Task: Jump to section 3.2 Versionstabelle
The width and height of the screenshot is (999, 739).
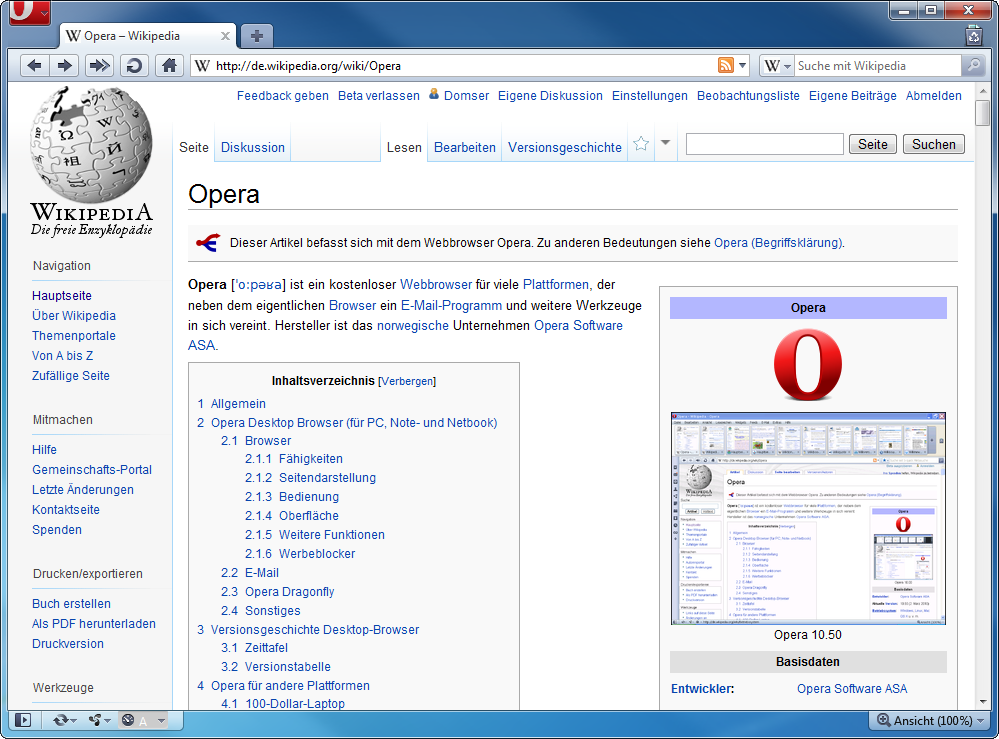Action: (x=276, y=667)
